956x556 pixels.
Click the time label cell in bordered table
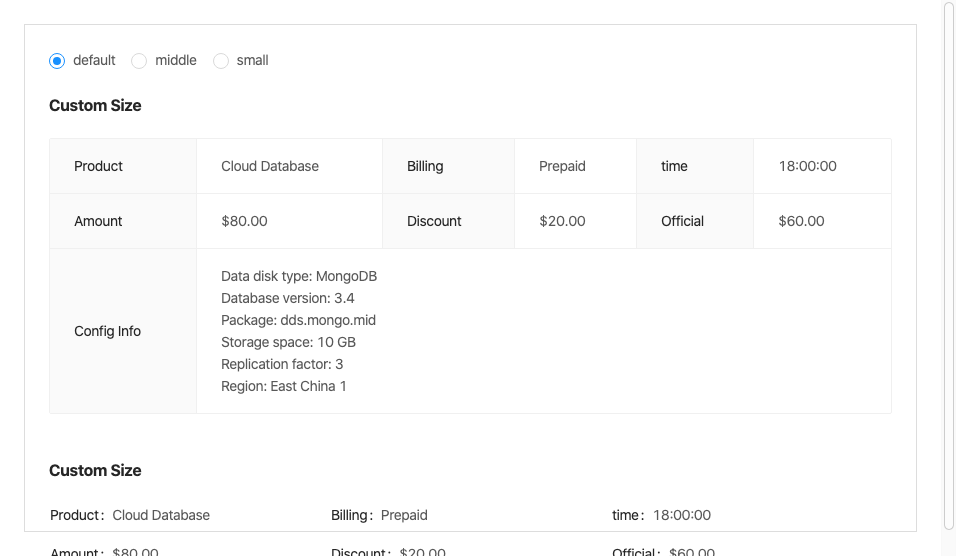[x=674, y=166]
